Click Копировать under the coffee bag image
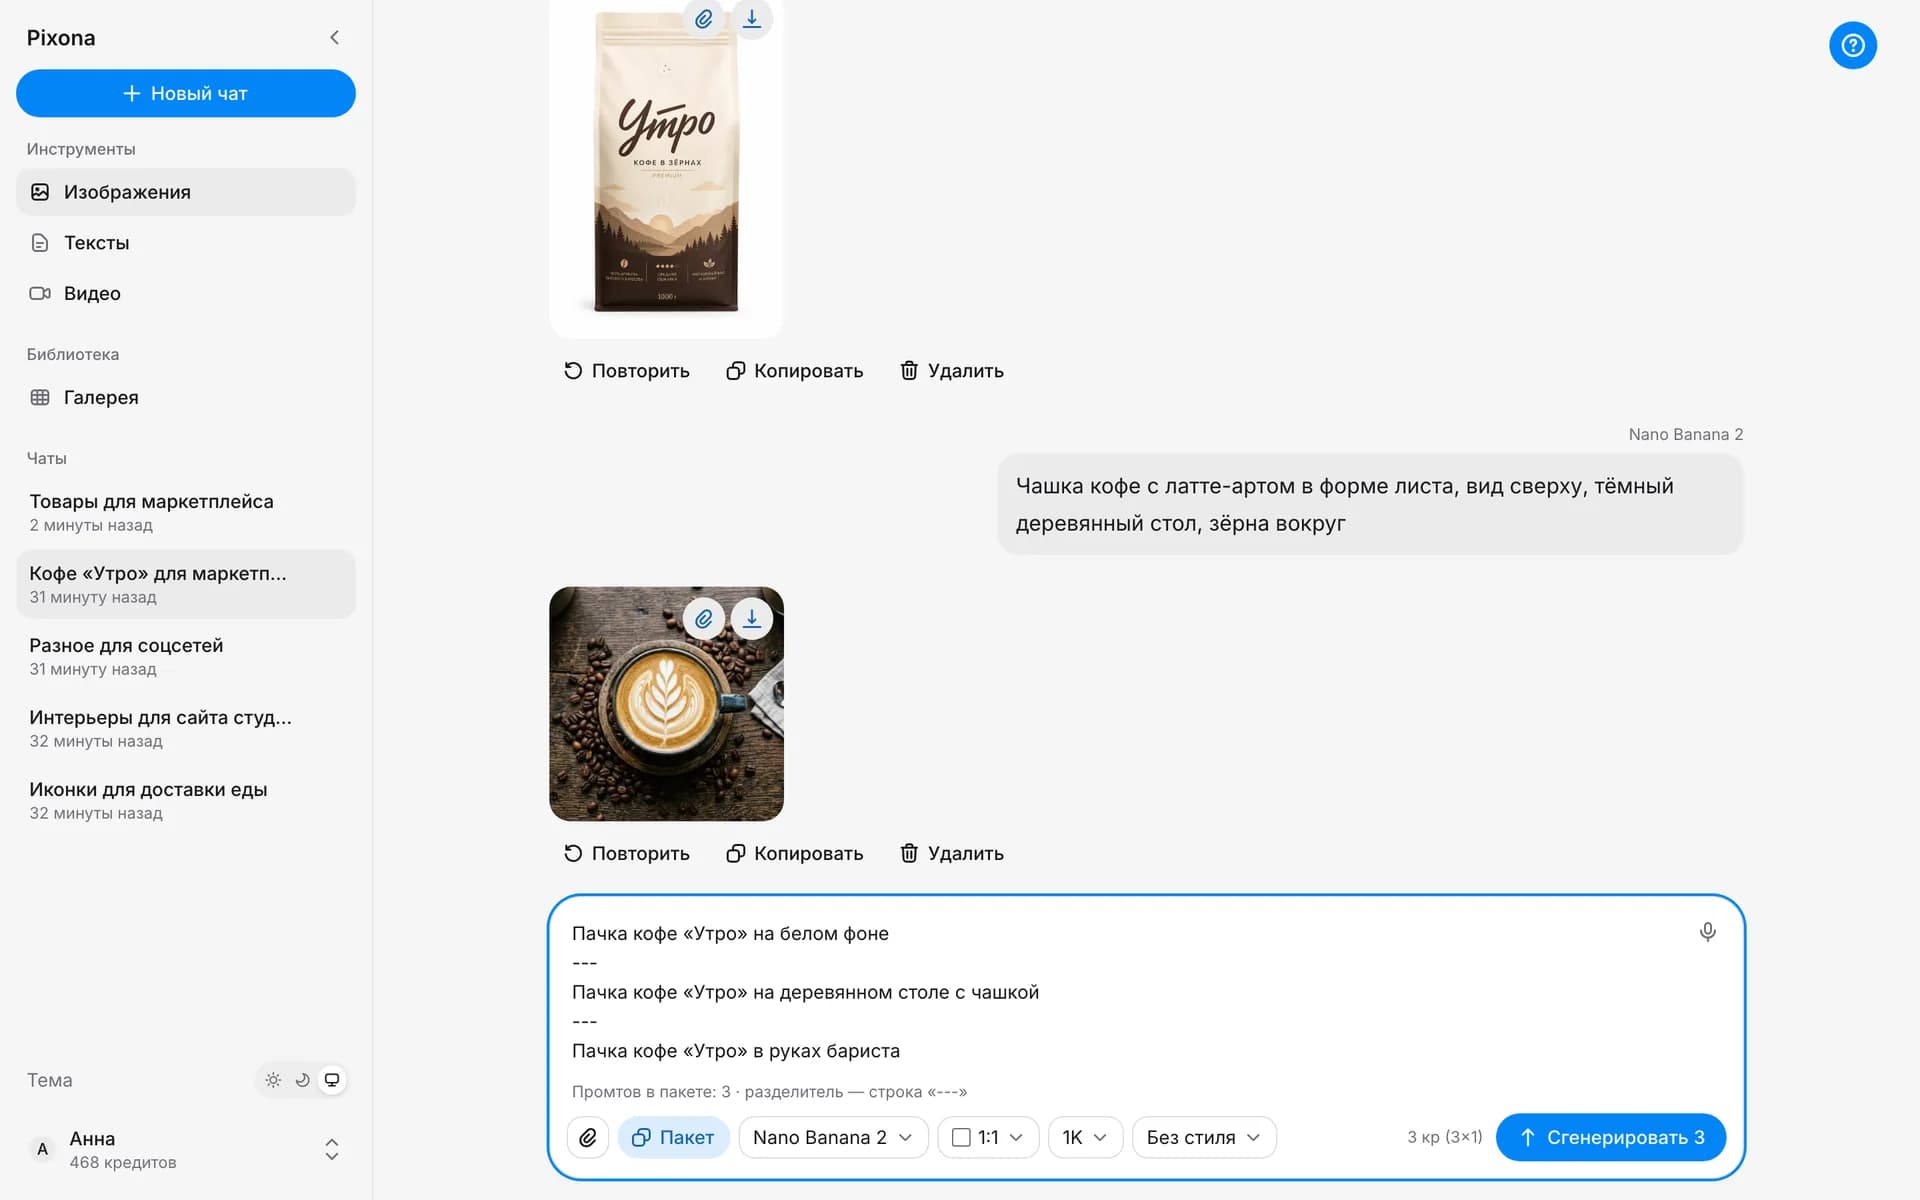Viewport: 1920px width, 1200px height. [795, 371]
